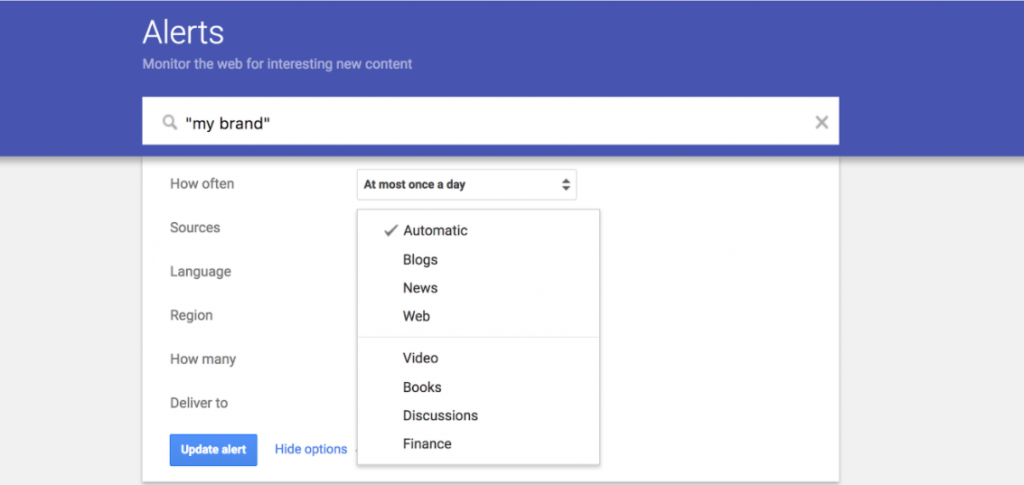
Task: Open the "At most once a day" dropdown
Action: point(466,185)
